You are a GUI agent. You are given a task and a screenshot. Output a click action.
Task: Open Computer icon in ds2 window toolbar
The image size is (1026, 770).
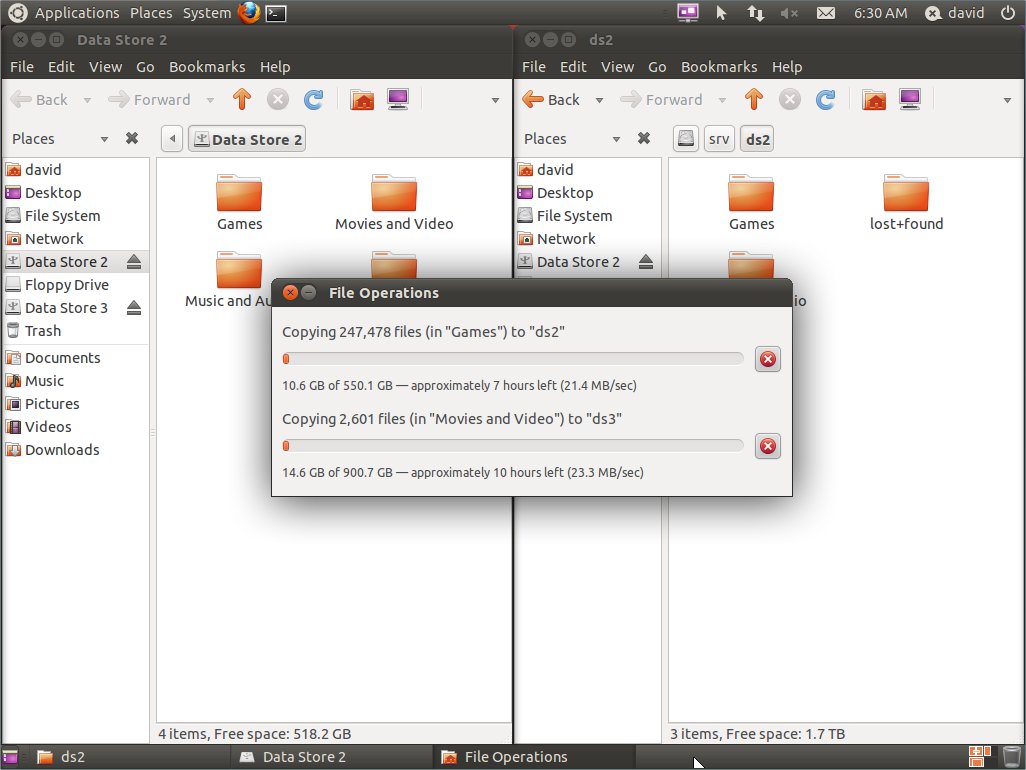tap(910, 99)
